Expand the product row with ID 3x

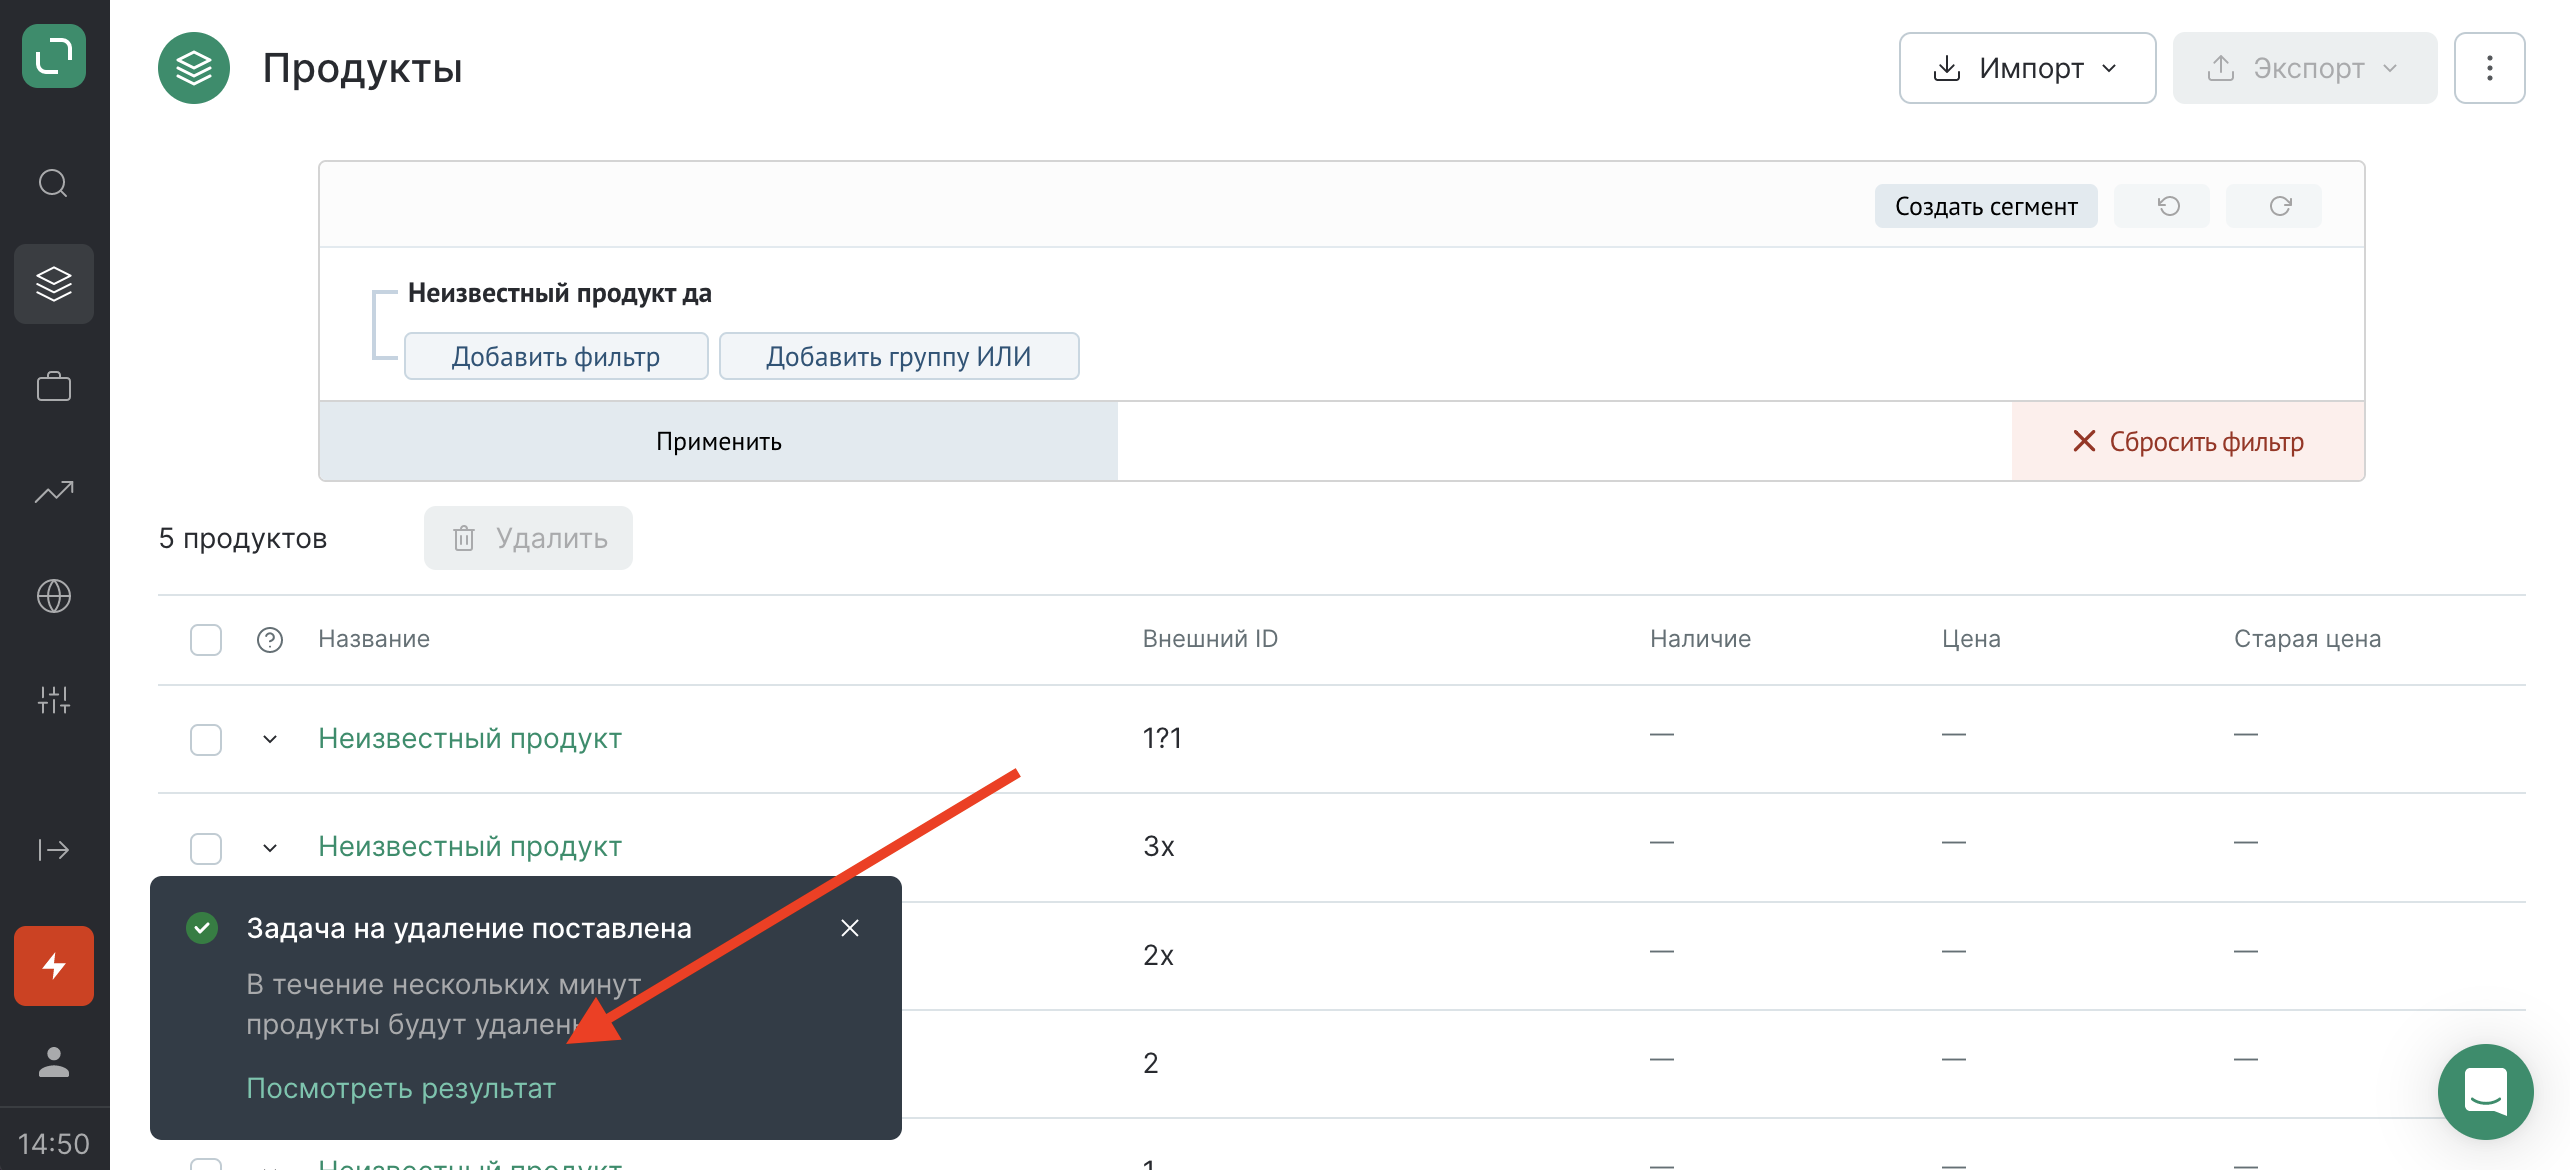pyautogui.click(x=270, y=848)
